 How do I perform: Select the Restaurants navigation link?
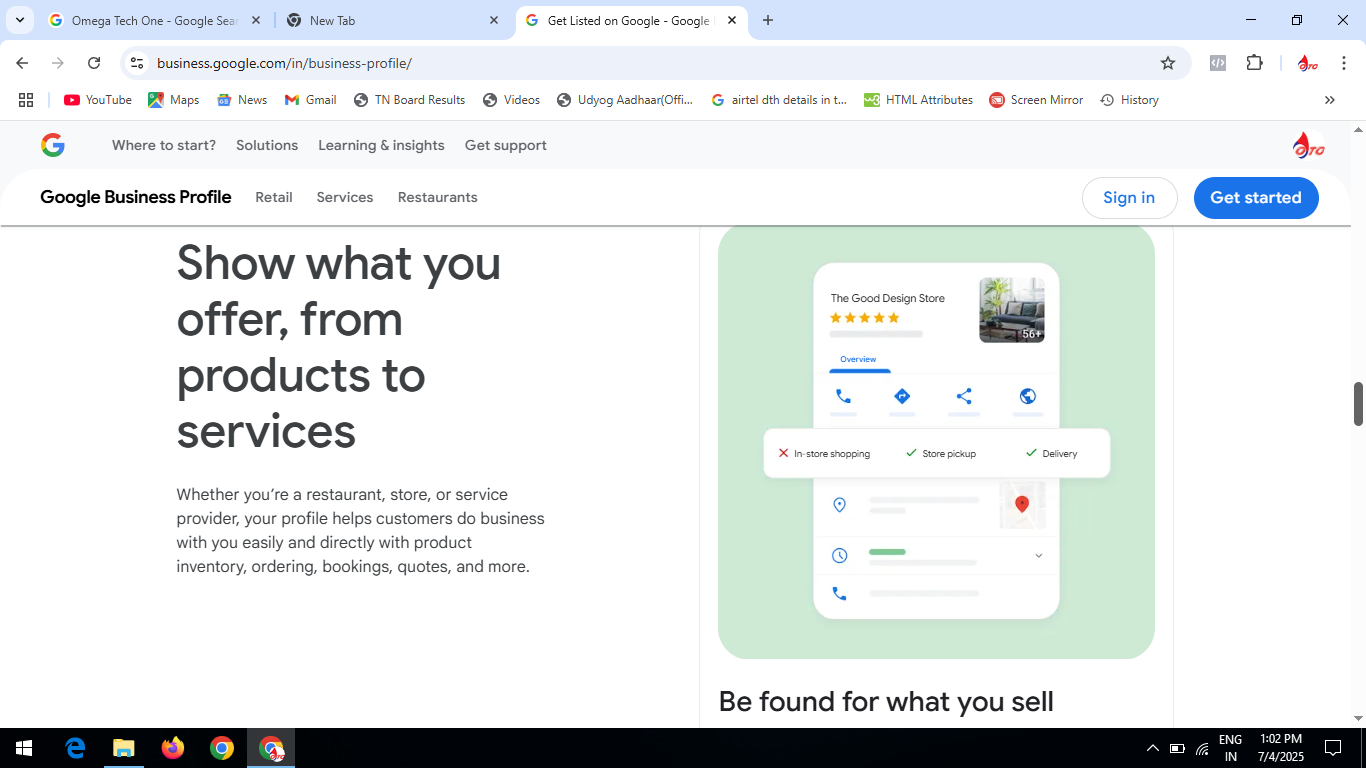coord(437,197)
